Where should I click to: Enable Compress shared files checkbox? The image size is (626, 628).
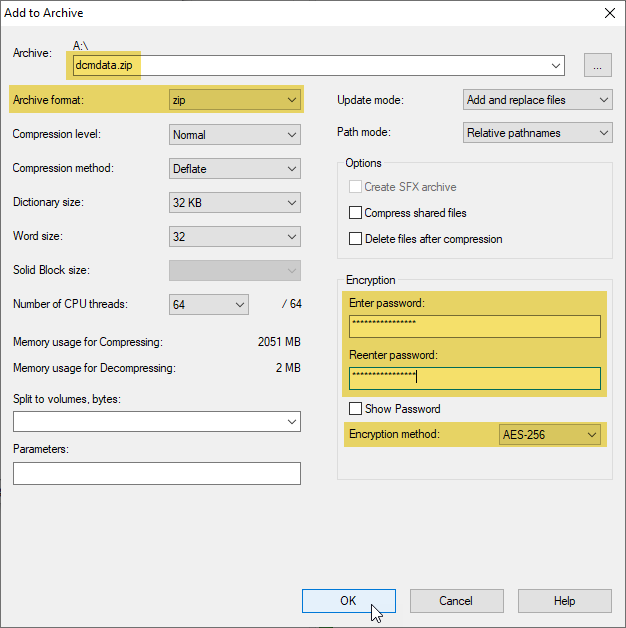[355, 213]
